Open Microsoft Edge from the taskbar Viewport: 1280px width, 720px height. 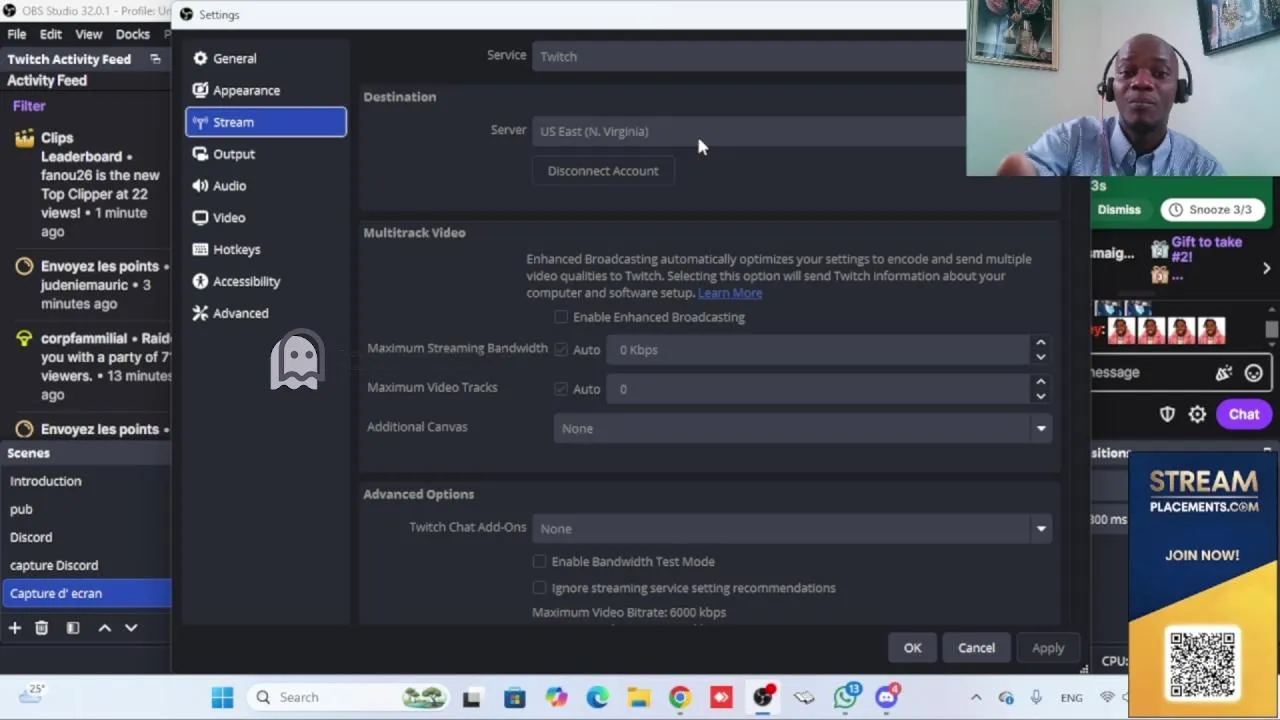click(x=597, y=697)
